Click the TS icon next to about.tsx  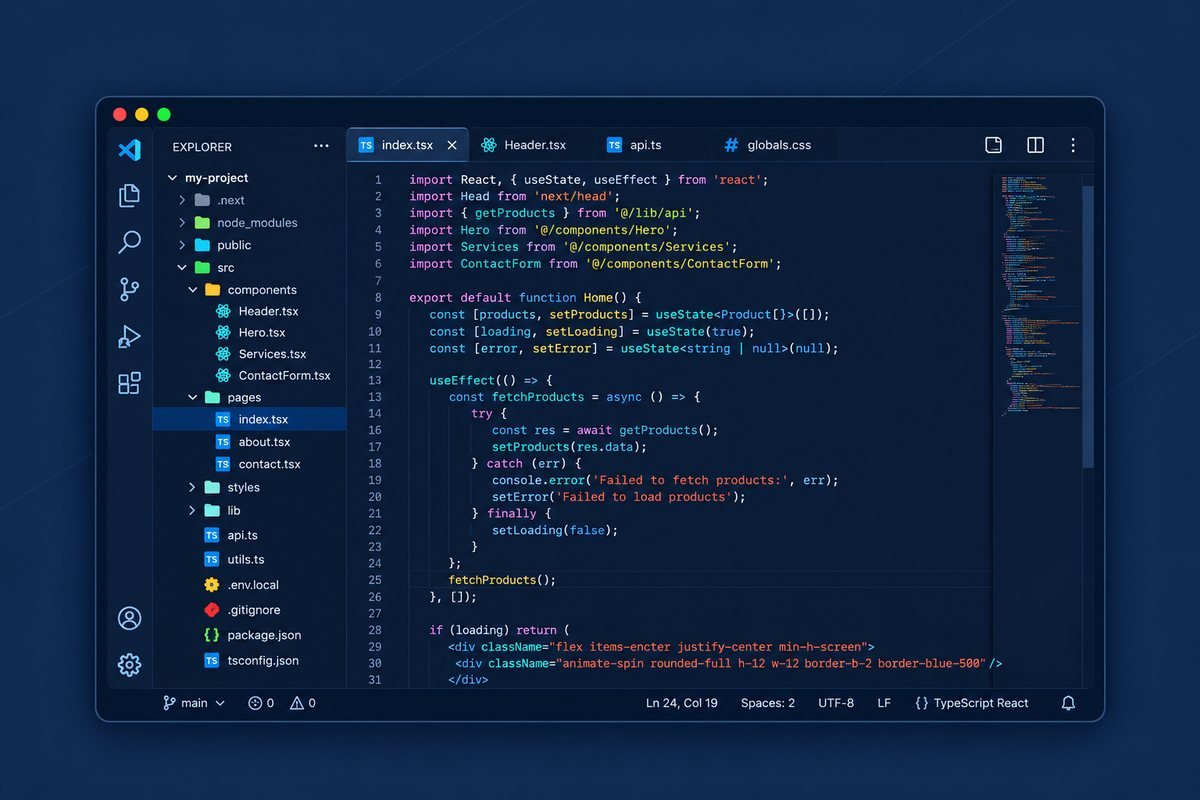point(223,442)
